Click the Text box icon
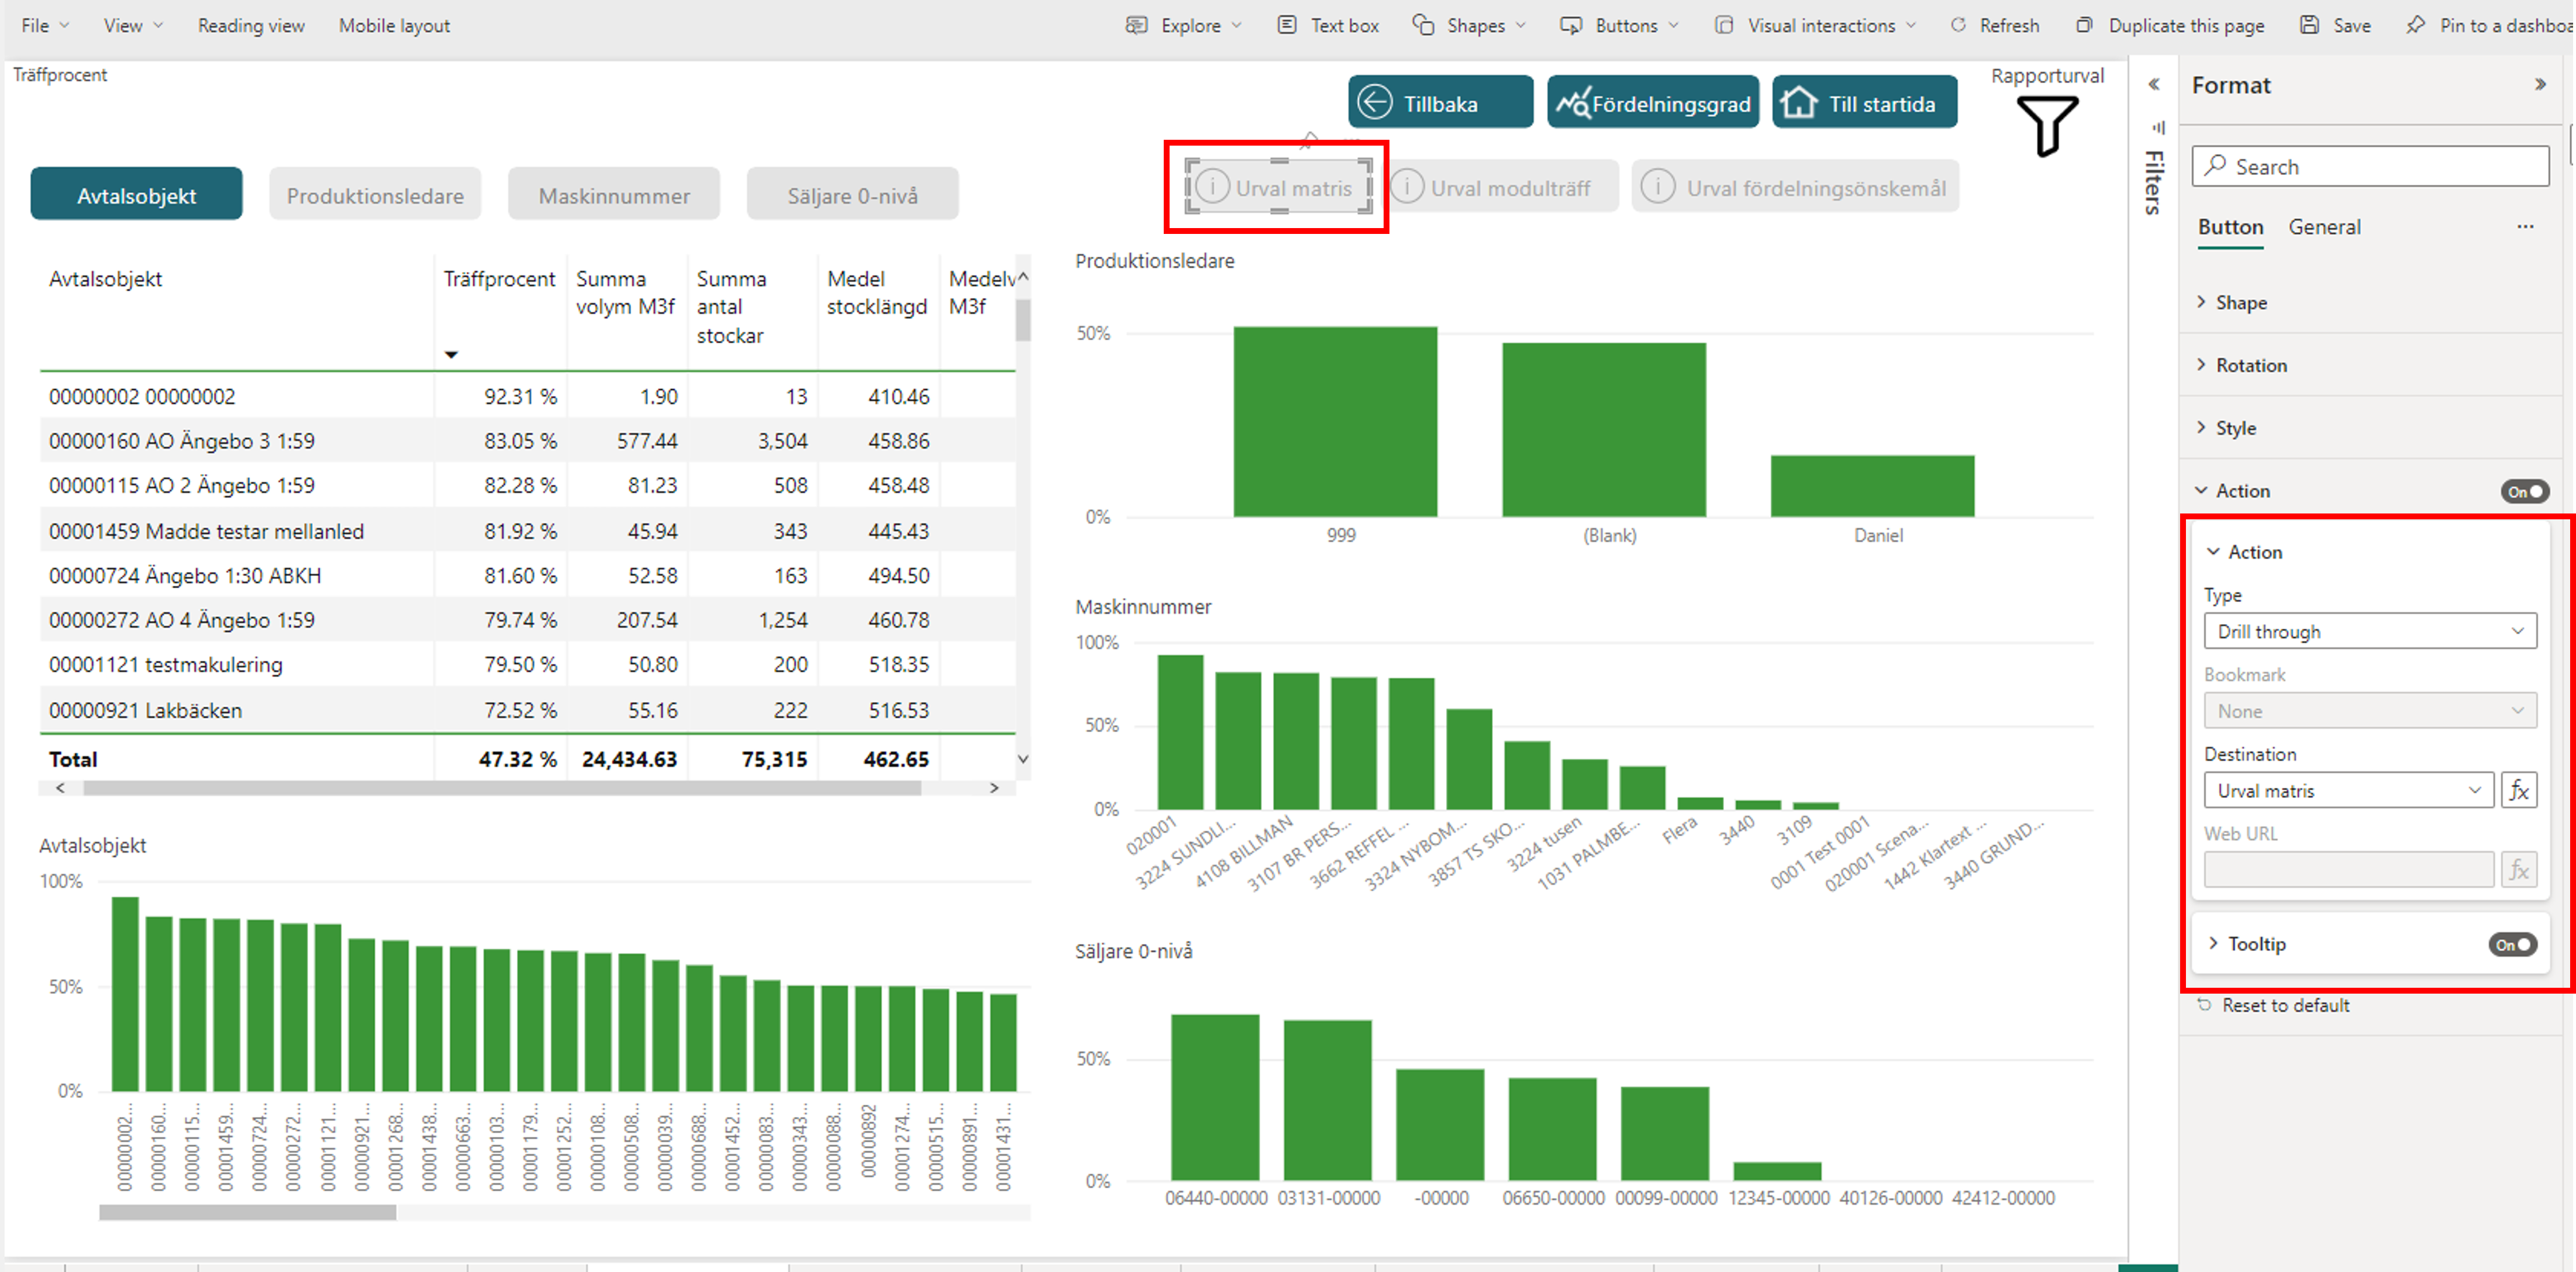The image size is (2576, 1272). pyautogui.click(x=1287, y=25)
